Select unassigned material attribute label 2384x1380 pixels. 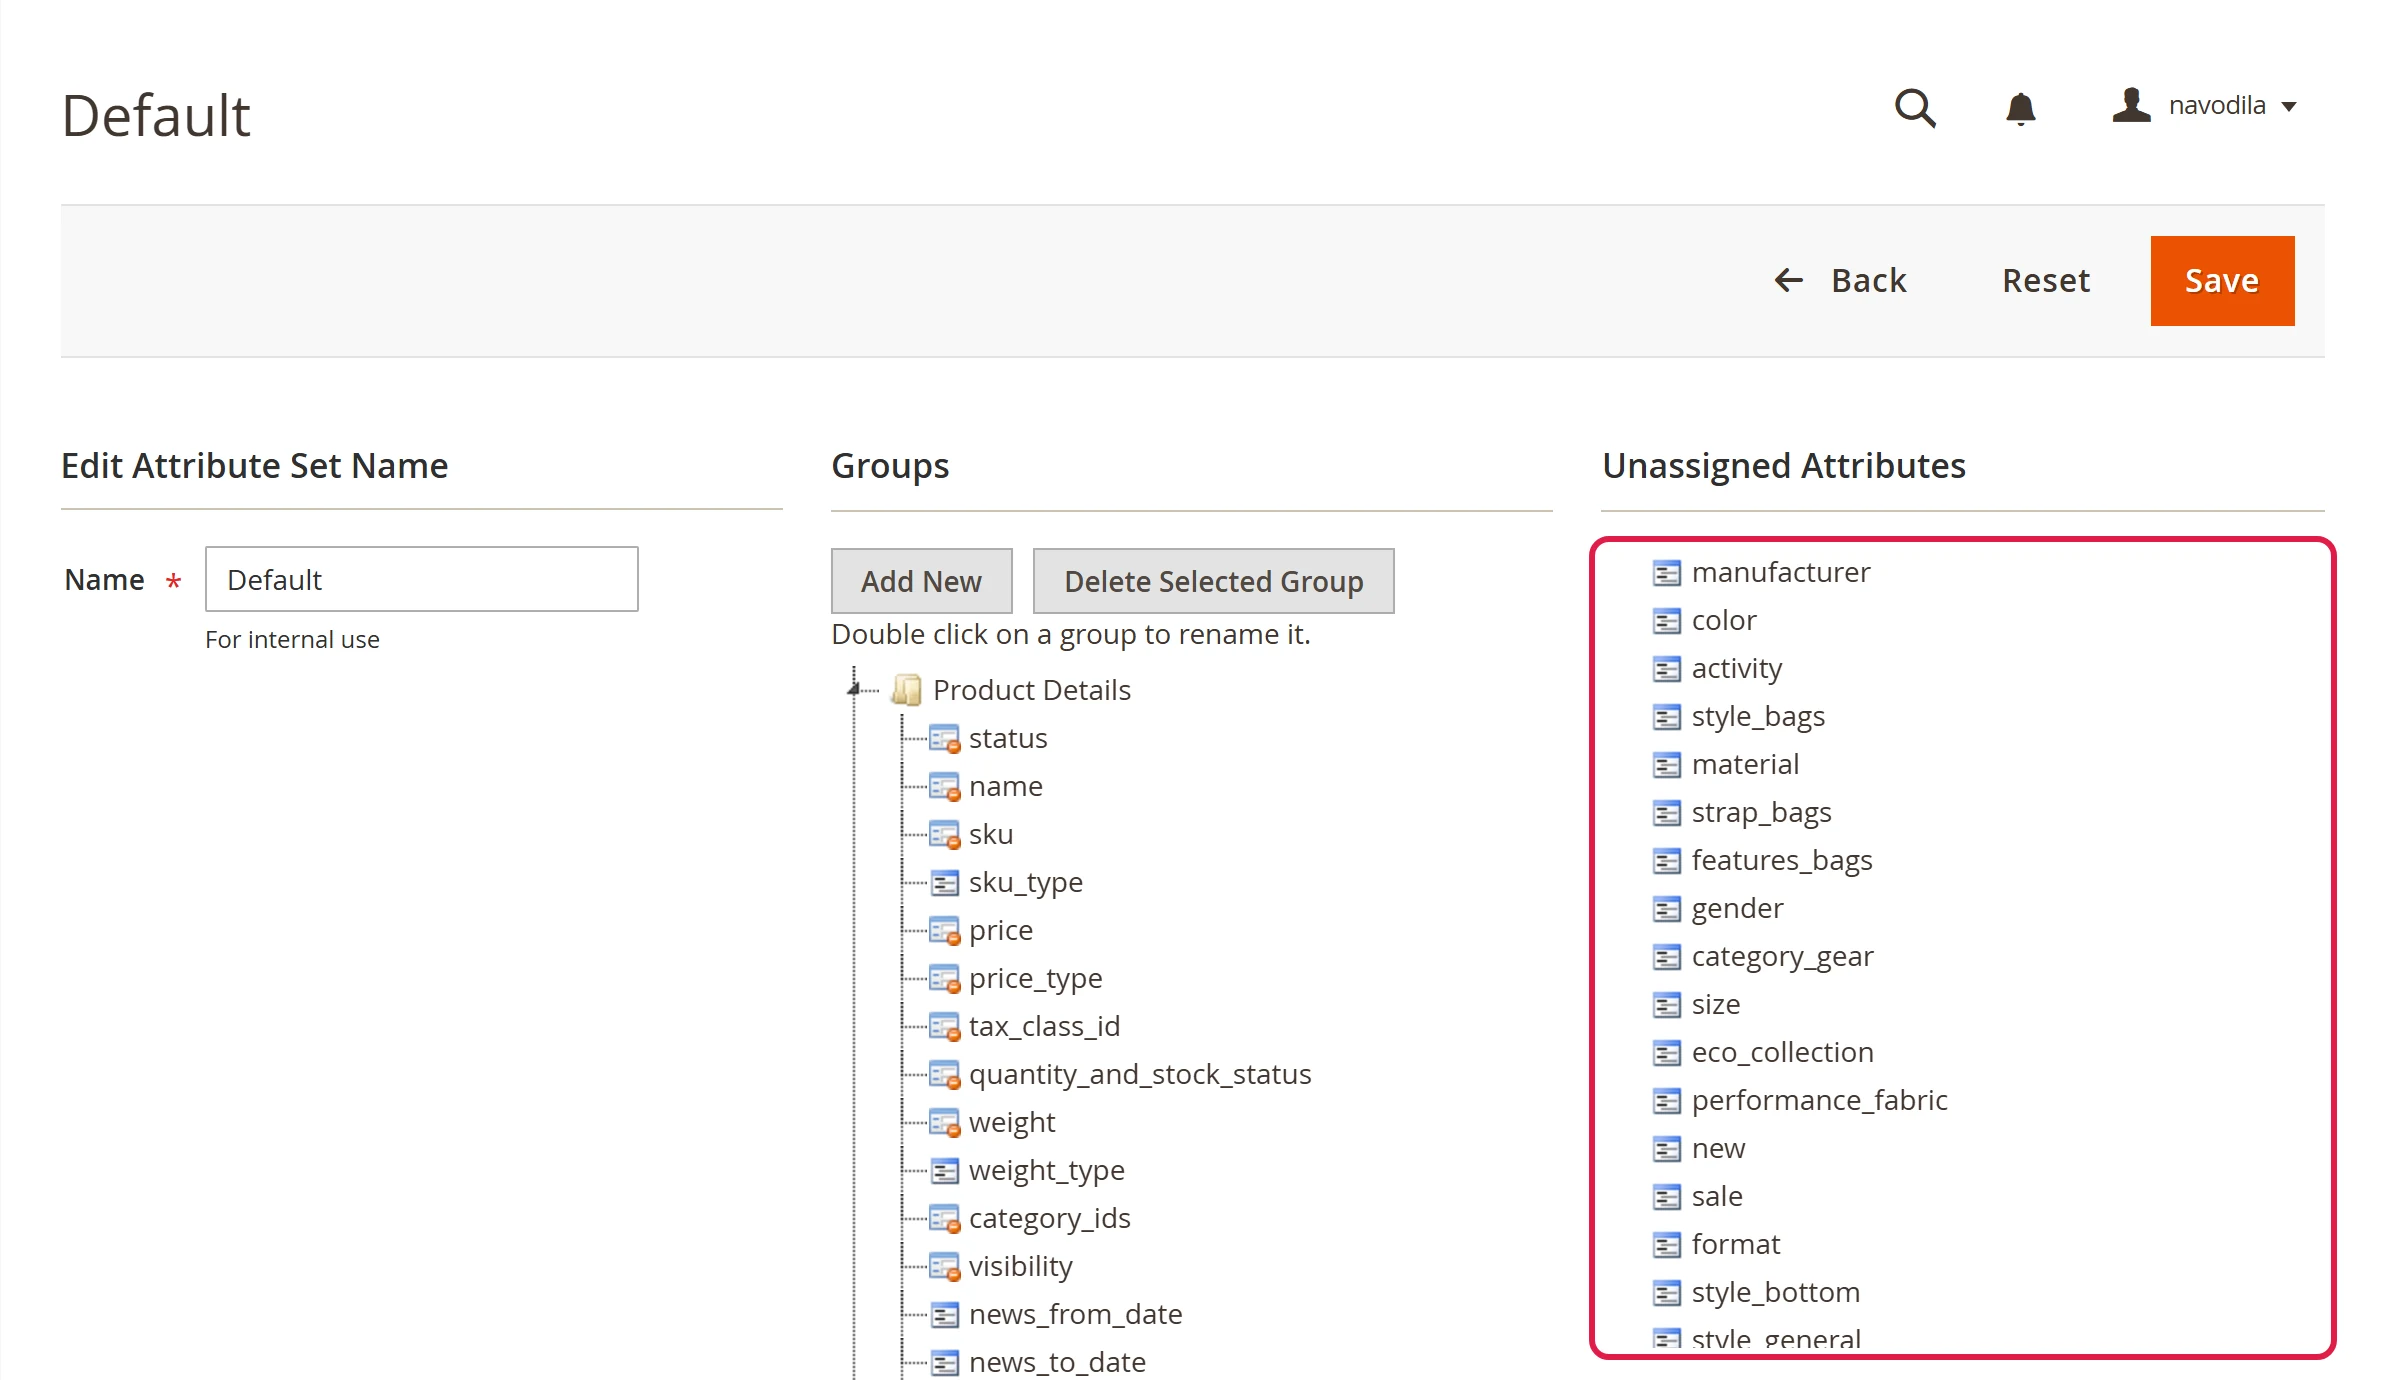1745,764
